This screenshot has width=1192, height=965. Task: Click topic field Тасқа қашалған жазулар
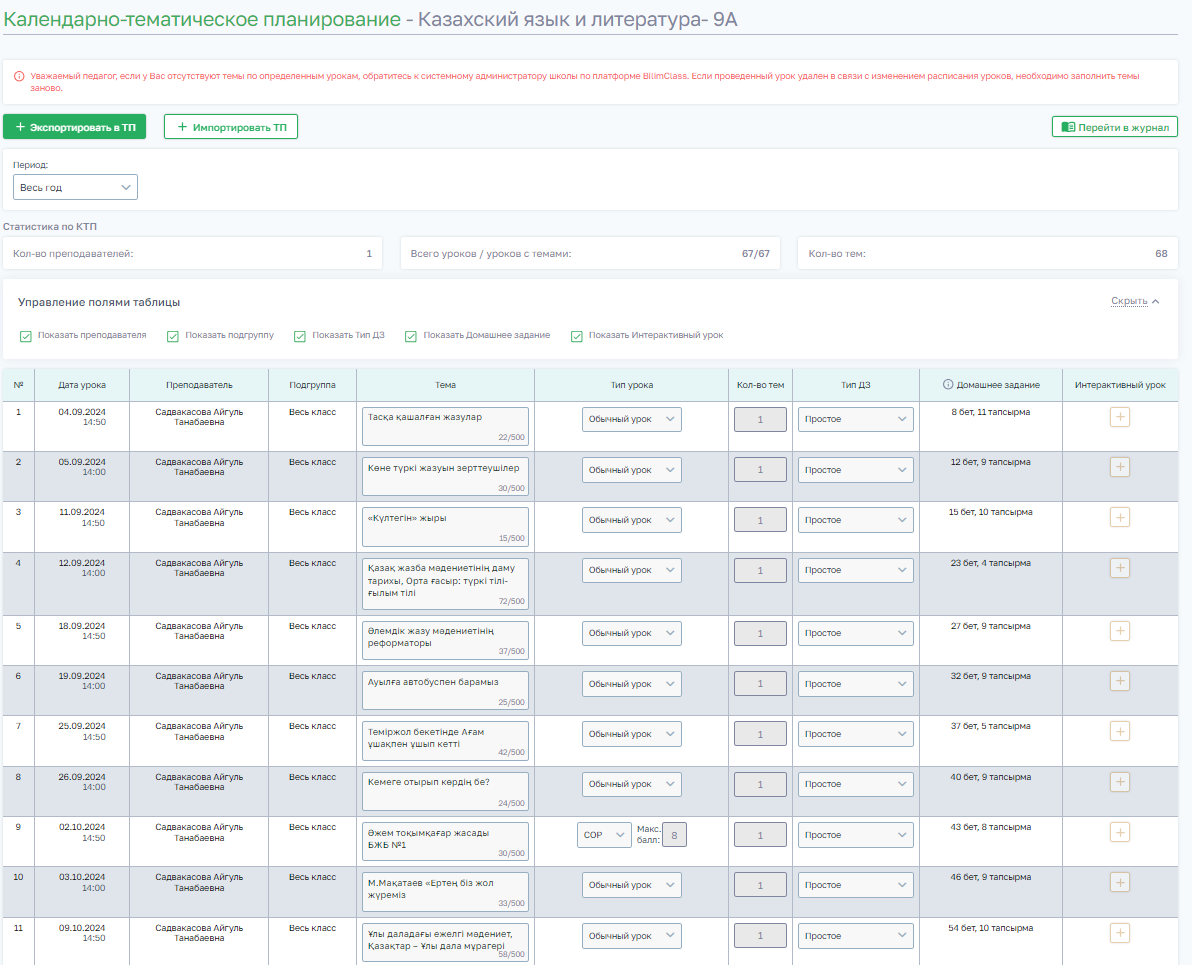(x=445, y=425)
